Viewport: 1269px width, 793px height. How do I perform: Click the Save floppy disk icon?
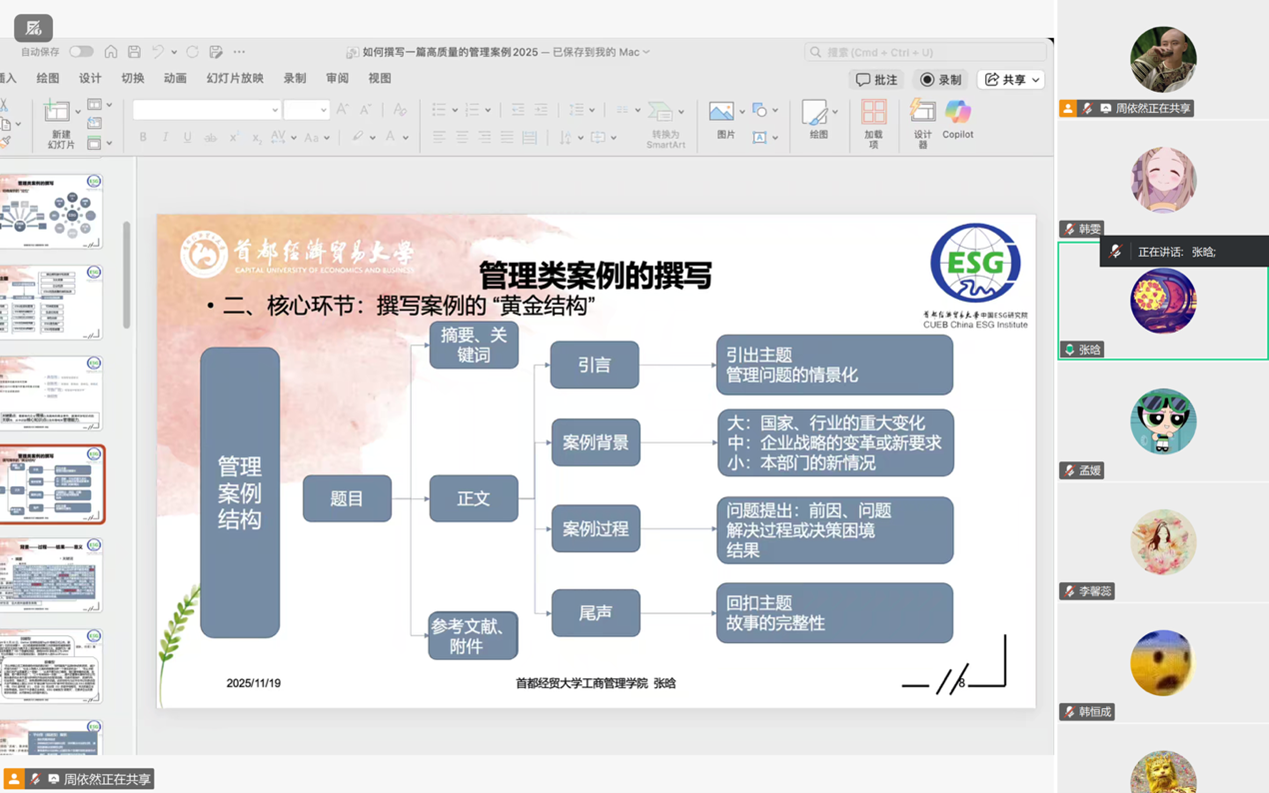[134, 52]
